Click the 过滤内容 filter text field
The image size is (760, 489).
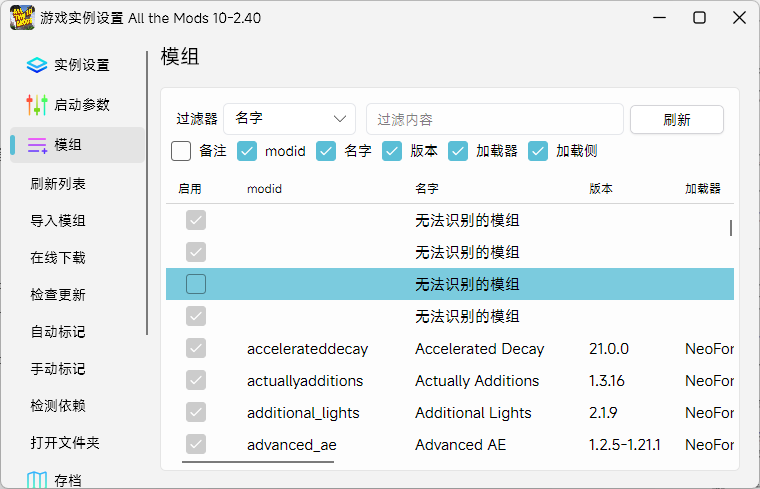point(494,119)
